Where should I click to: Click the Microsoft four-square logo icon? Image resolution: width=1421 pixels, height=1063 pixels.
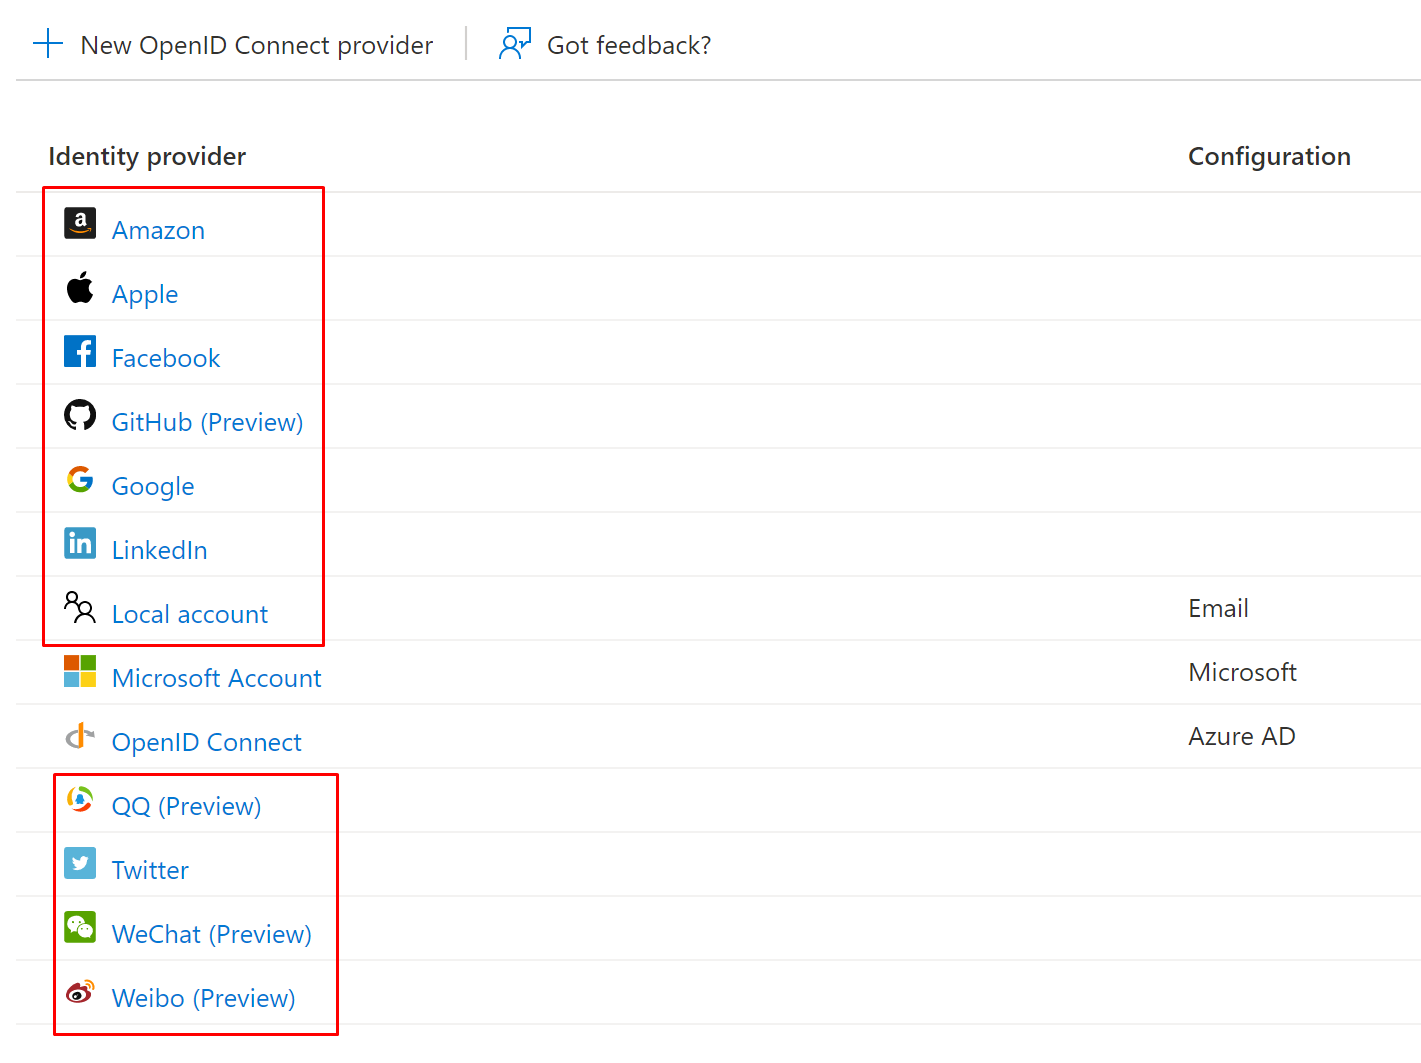pyautogui.click(x=80, y=671)
